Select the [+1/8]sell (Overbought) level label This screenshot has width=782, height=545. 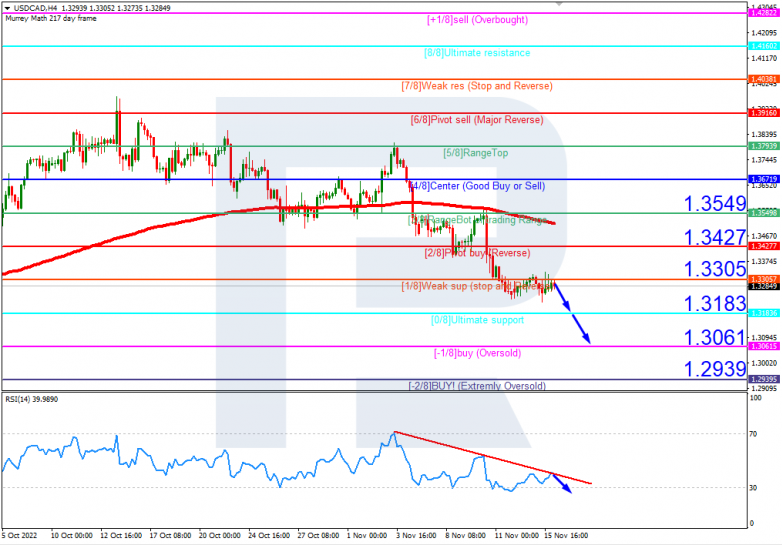click(x=477, y=20)
